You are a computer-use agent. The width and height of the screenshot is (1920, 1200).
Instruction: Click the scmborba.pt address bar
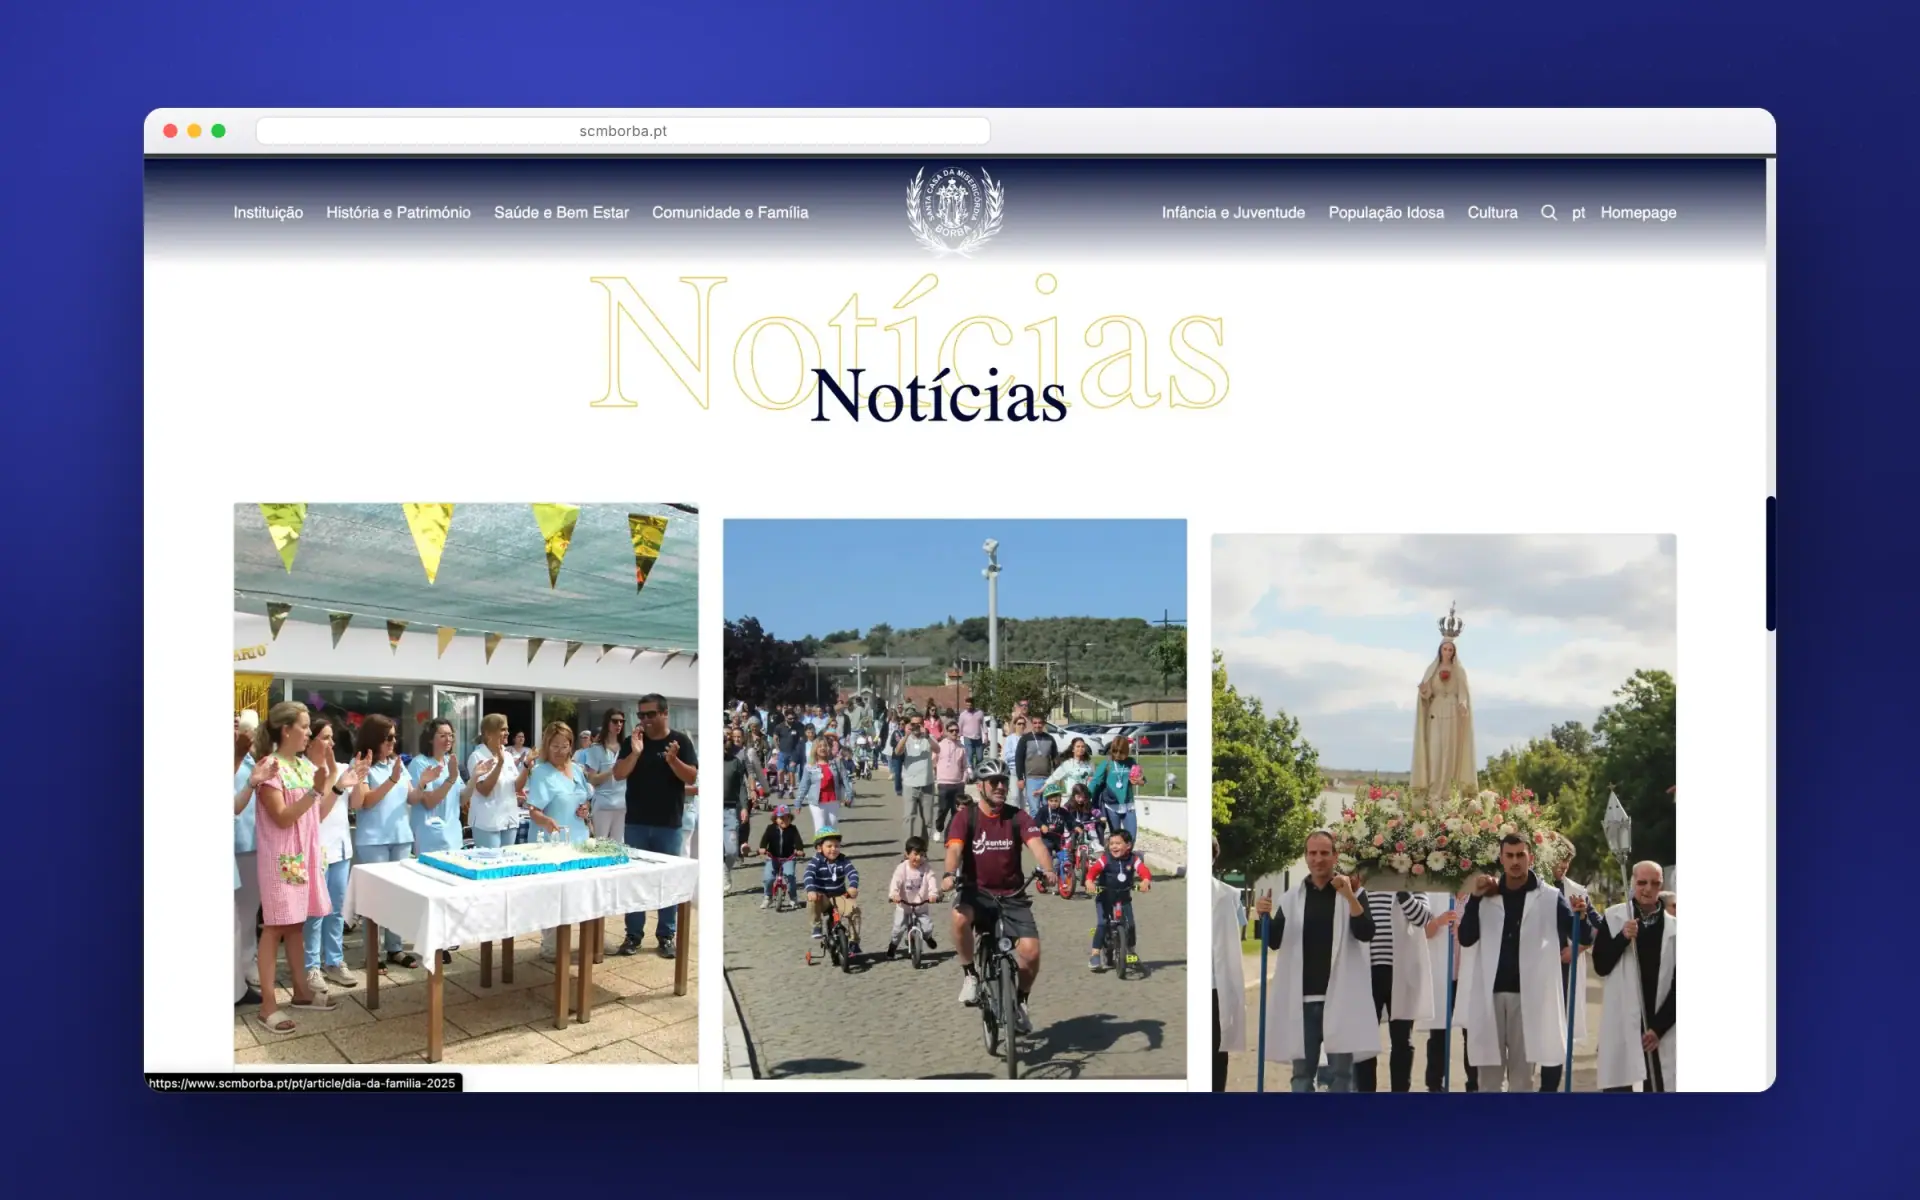click(x=623, y=131)
